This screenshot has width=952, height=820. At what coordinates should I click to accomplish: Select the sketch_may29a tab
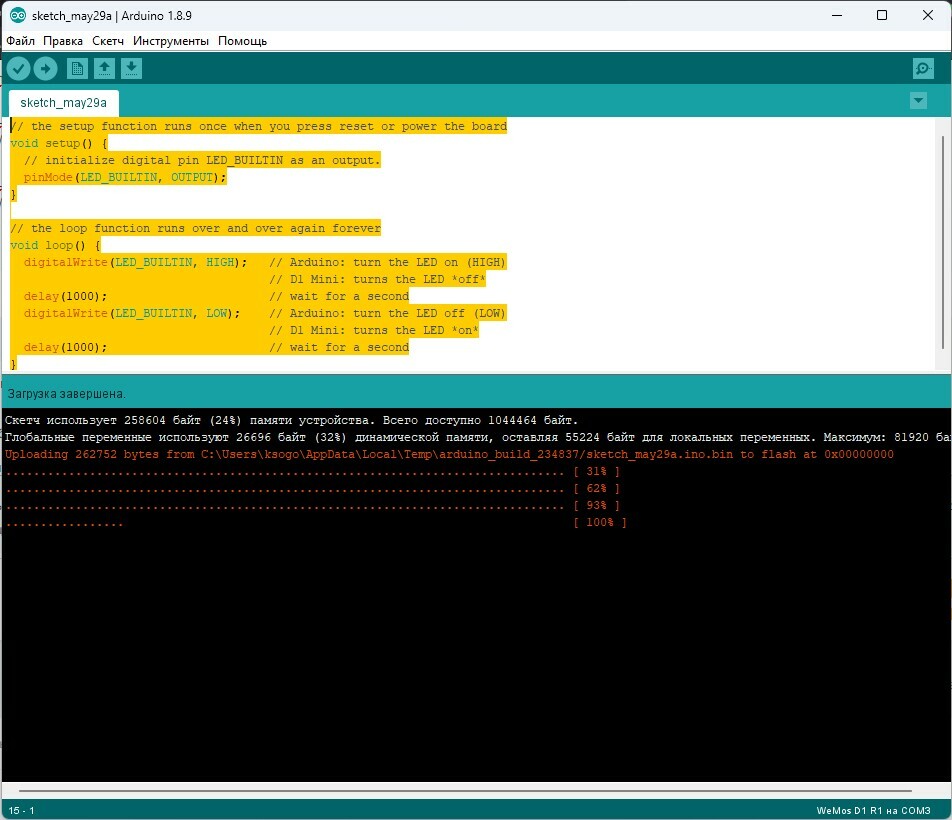[x=64, y=103]
